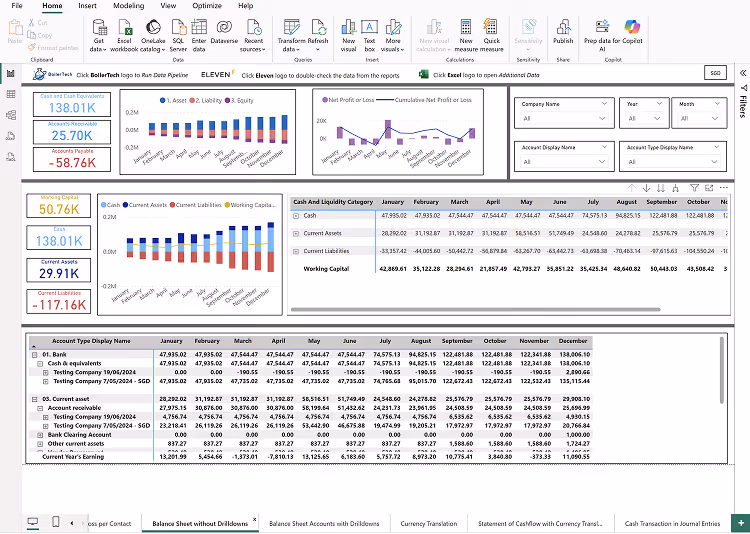Viewport: 750px width, 534px height.
Task: Click Prep data for AI
Action: coord(602,36)
